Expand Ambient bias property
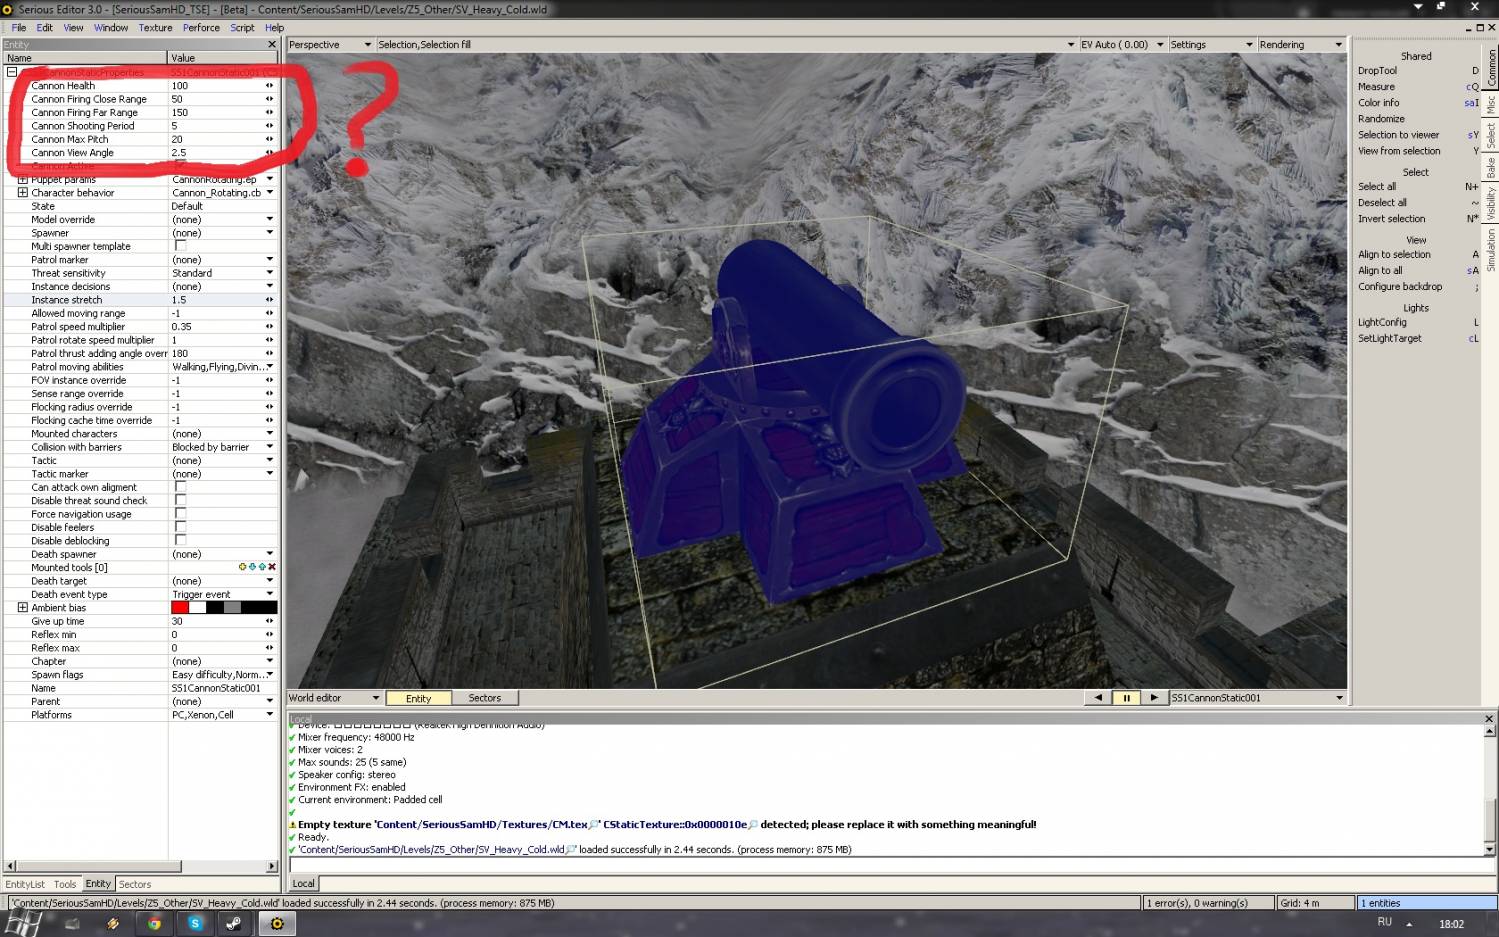The height and width of the screenshot is (937, 1499). click(x=22, y=608)
